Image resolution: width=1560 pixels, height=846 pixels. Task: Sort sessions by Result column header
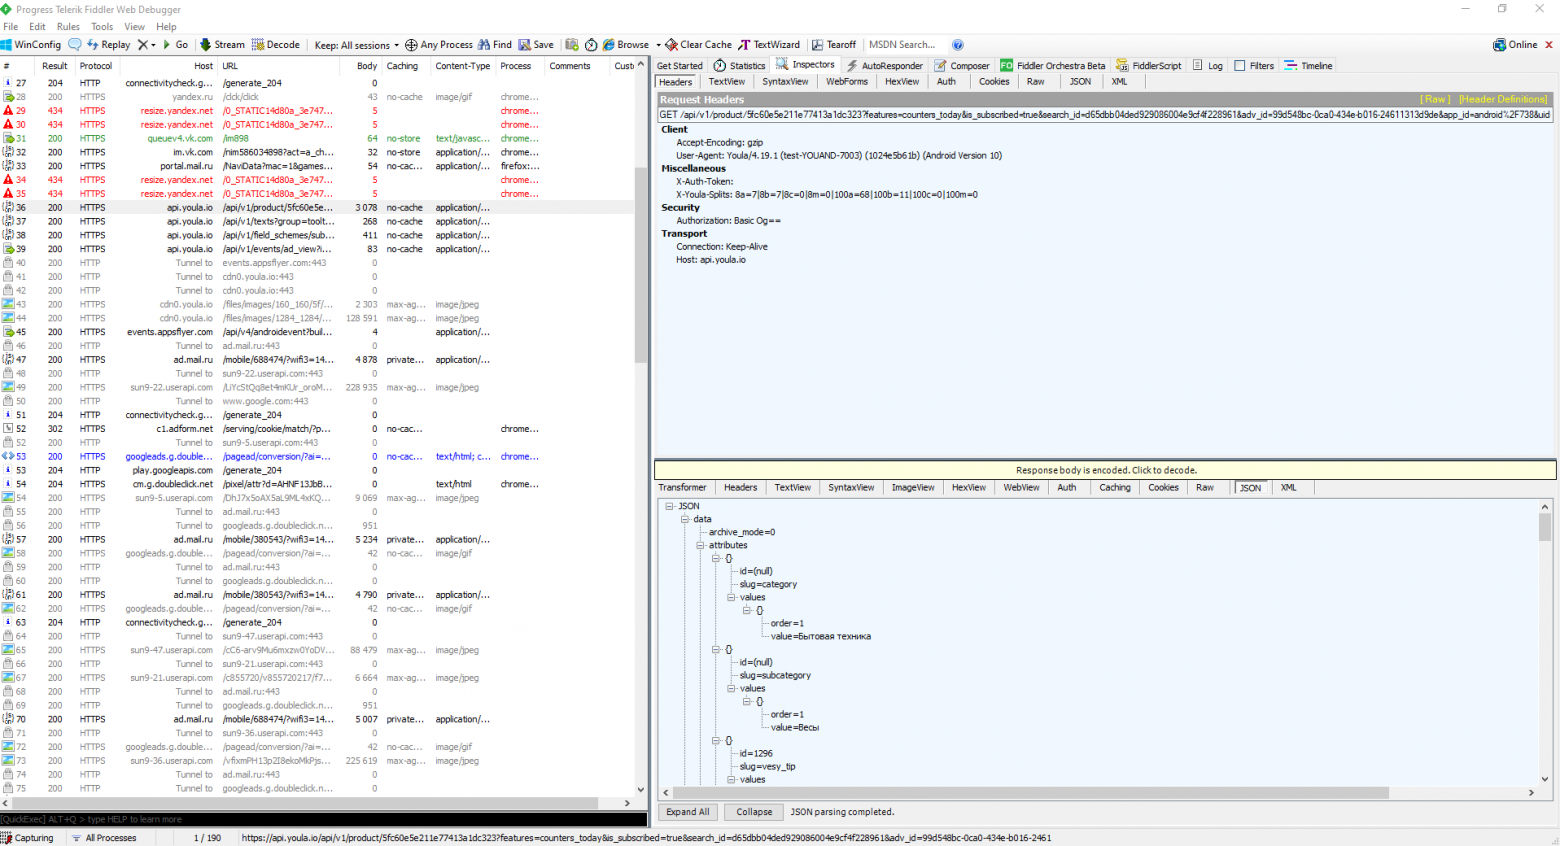tap(55, 66)
